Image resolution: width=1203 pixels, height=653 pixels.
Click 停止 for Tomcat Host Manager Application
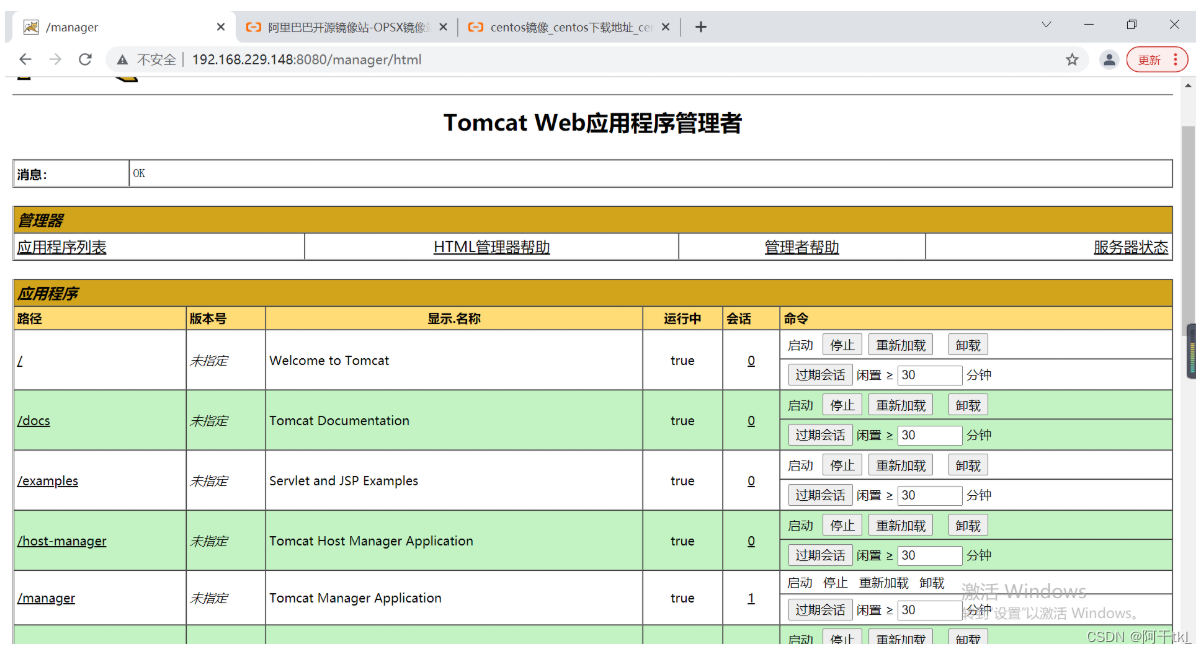[842, 525]
